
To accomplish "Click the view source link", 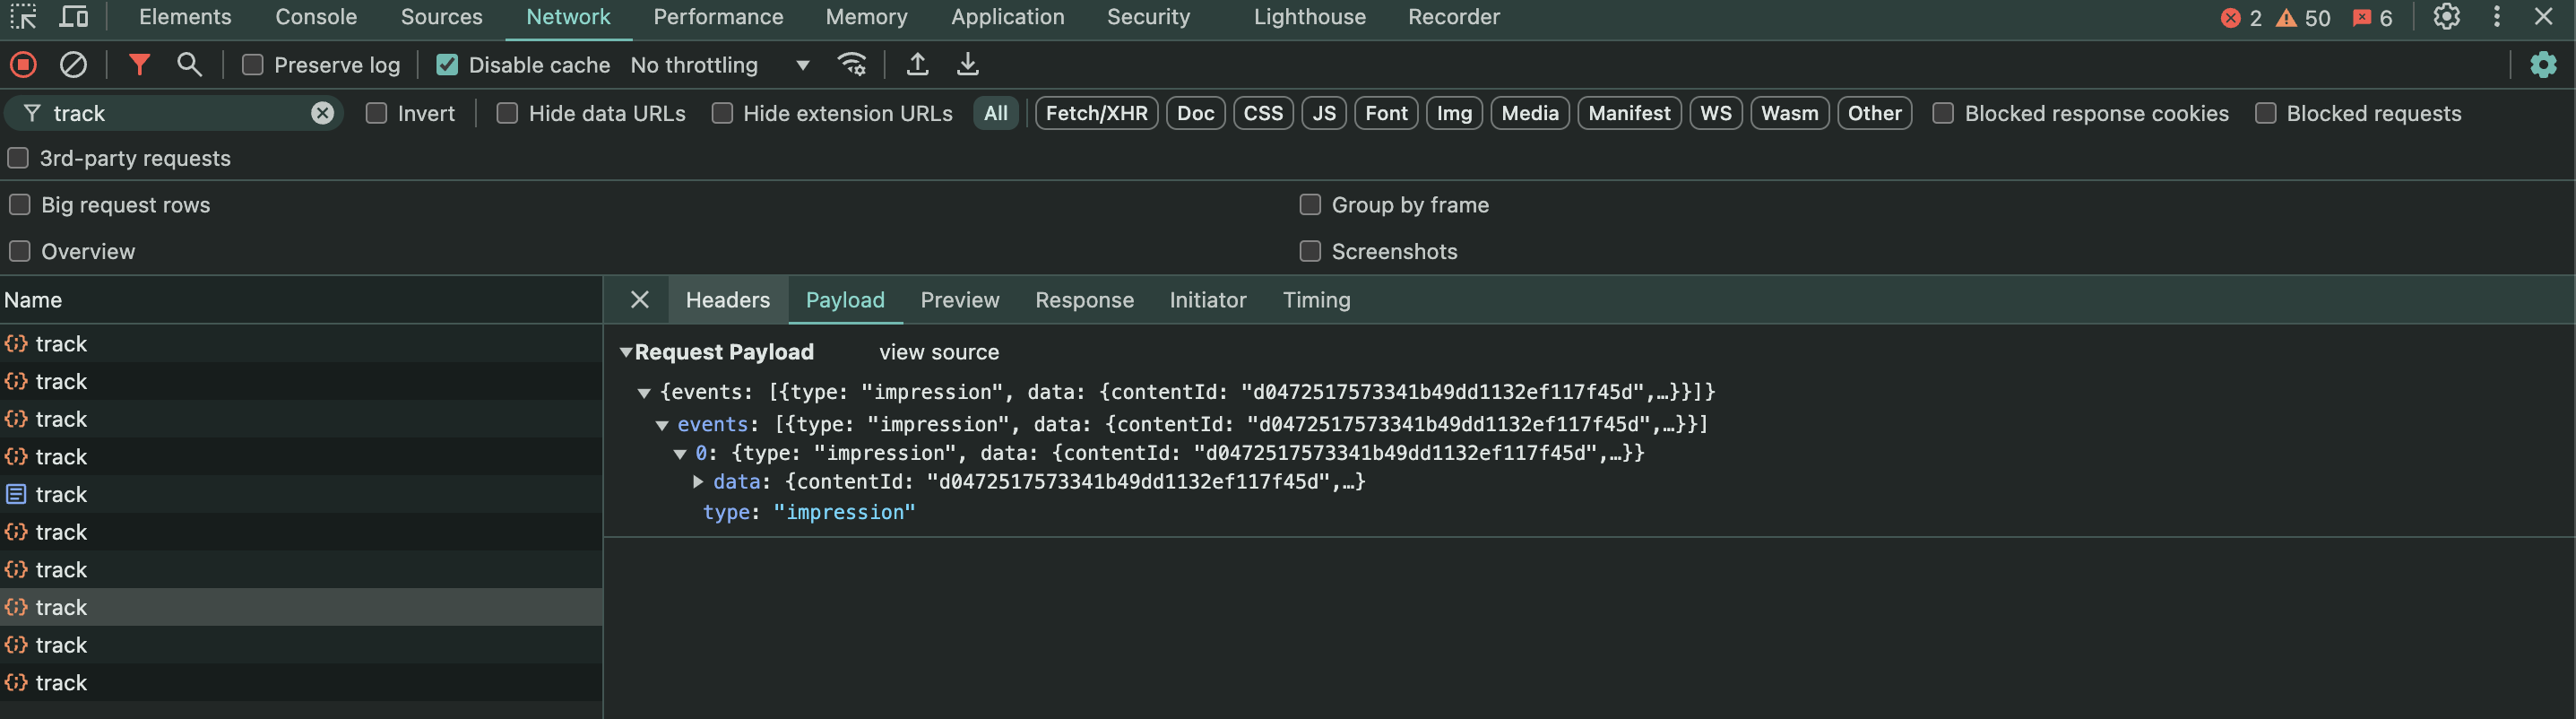I will coord(938,352).
